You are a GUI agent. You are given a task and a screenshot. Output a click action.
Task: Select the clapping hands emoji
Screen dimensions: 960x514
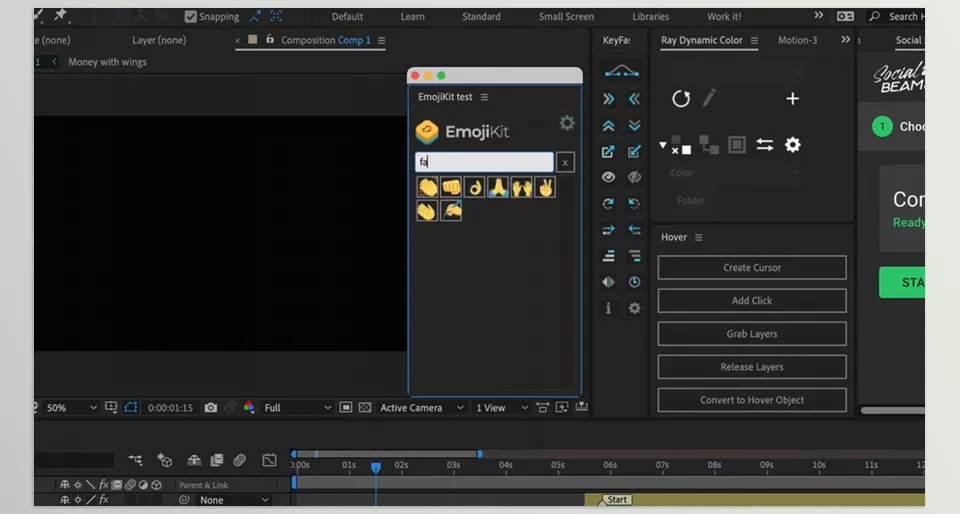[427, 187]
